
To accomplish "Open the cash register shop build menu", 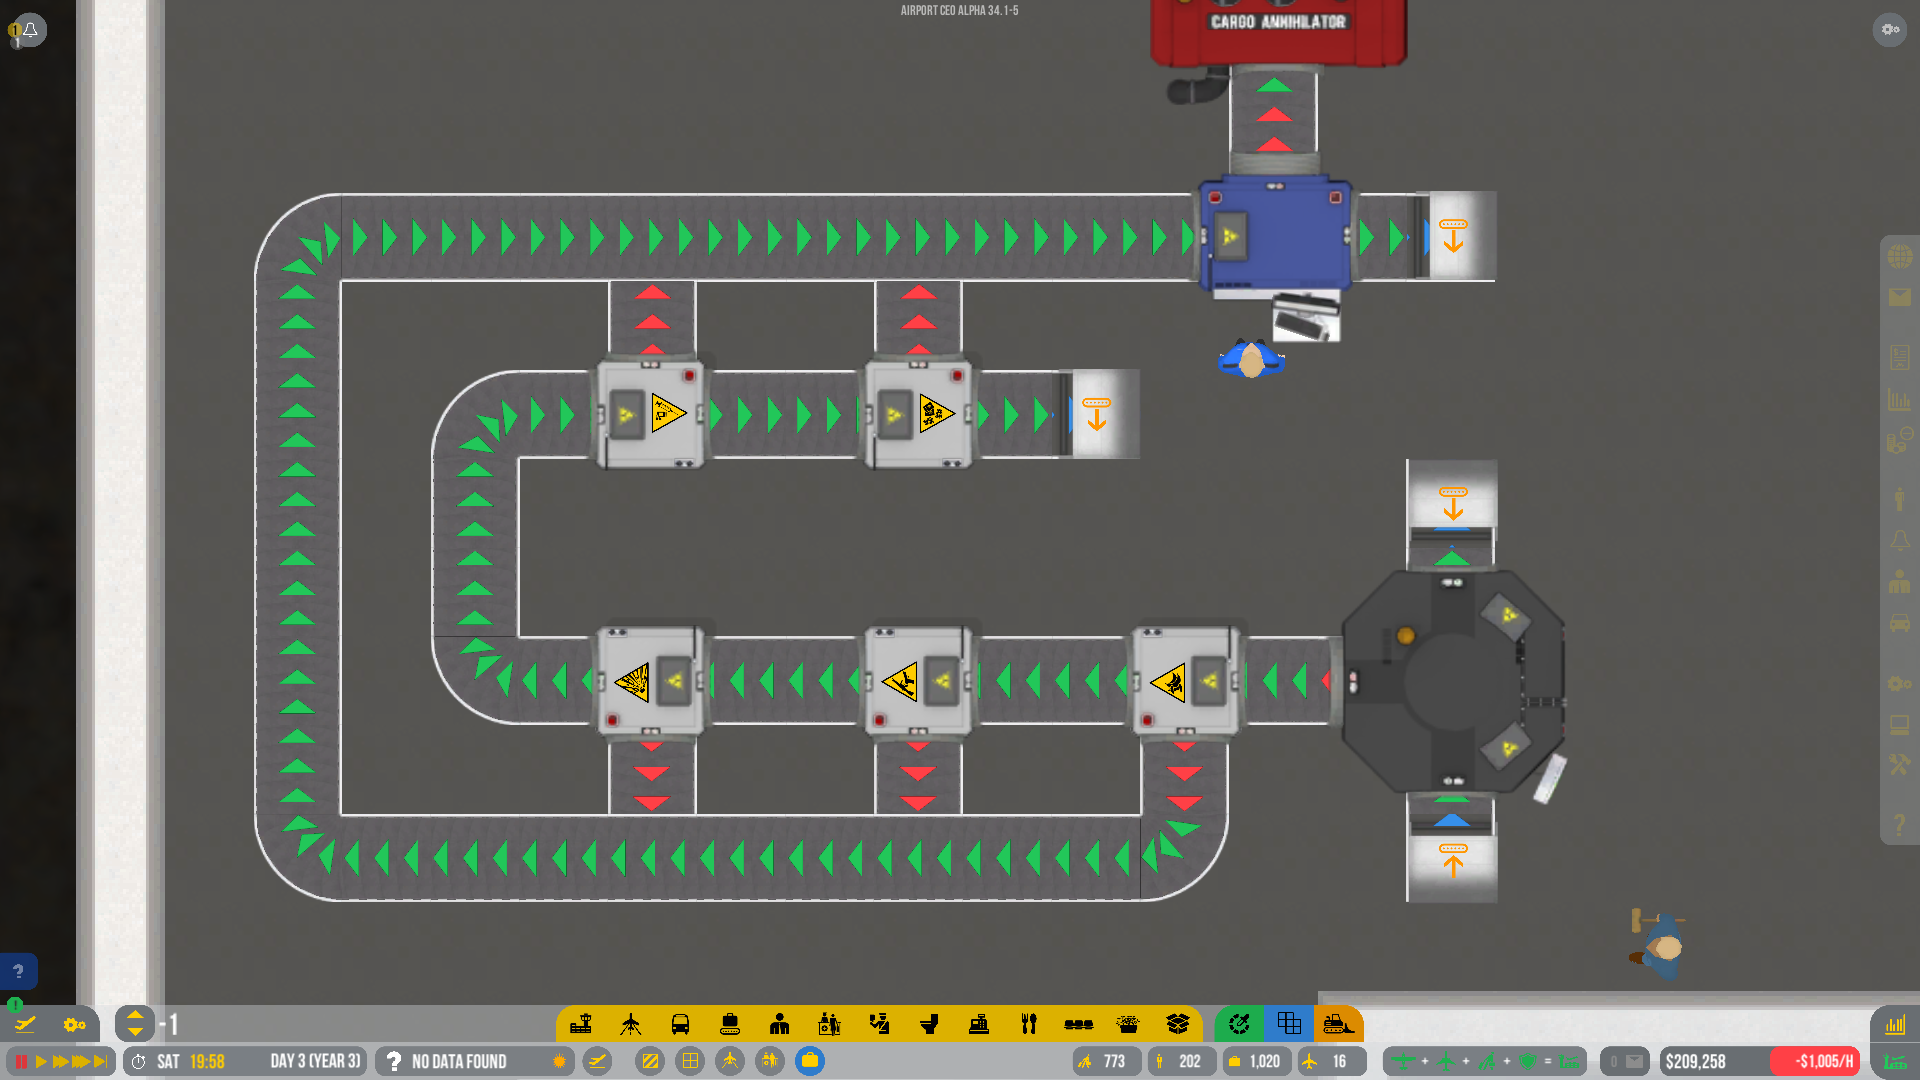I will tap(979, 1024).
